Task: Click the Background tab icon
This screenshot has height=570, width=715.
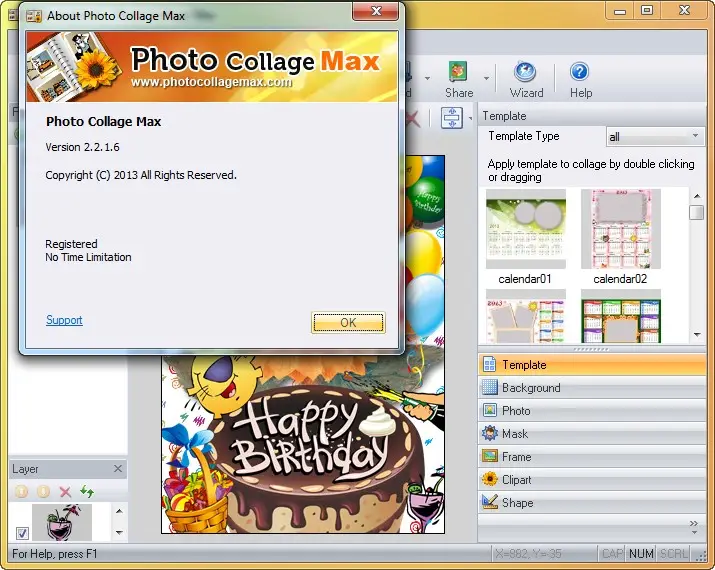Action: 489,387
